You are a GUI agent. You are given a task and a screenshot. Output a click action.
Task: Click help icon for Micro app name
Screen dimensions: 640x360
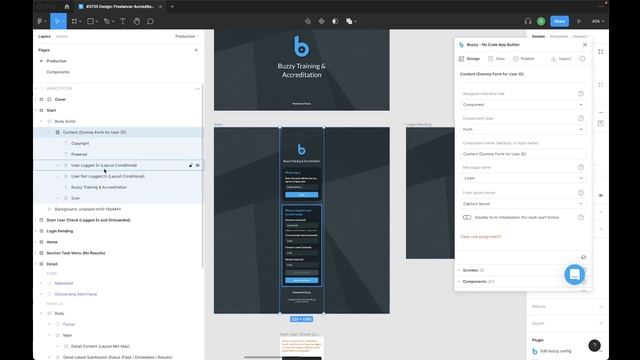coord(581,167)
